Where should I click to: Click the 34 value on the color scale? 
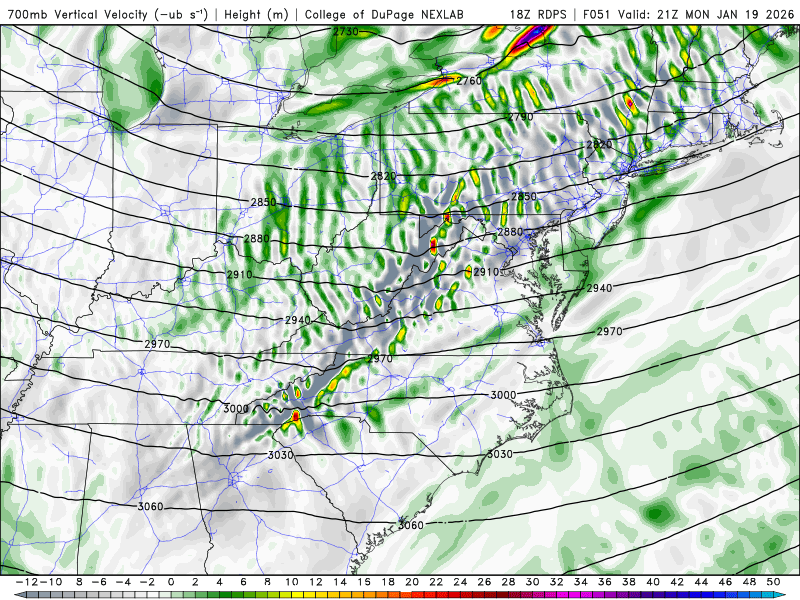tap(581, 582)
